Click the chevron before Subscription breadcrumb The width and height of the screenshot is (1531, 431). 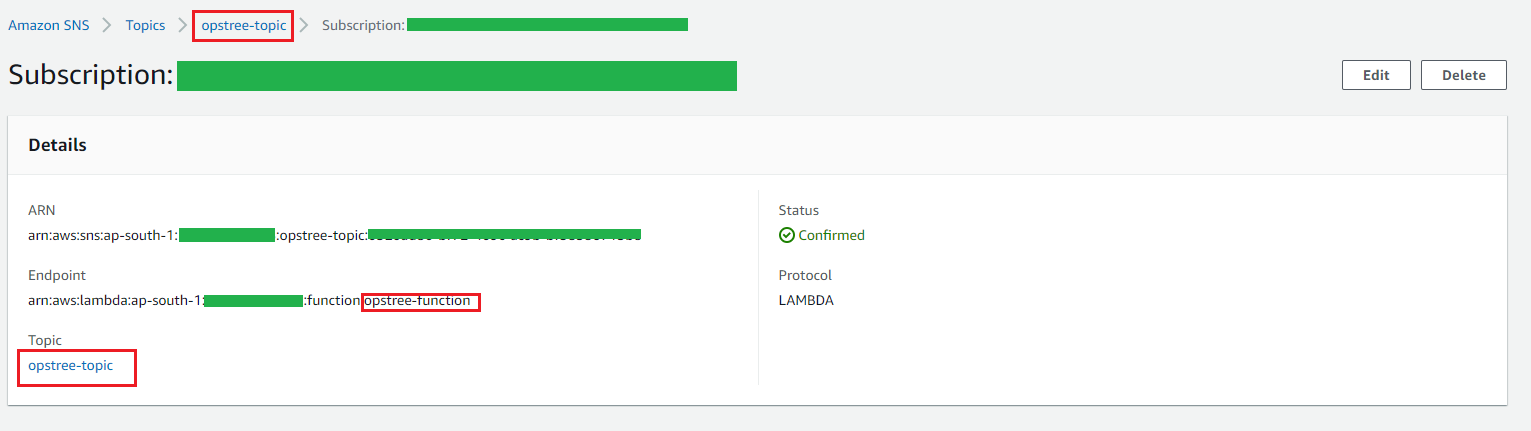(x=305, y=25)
